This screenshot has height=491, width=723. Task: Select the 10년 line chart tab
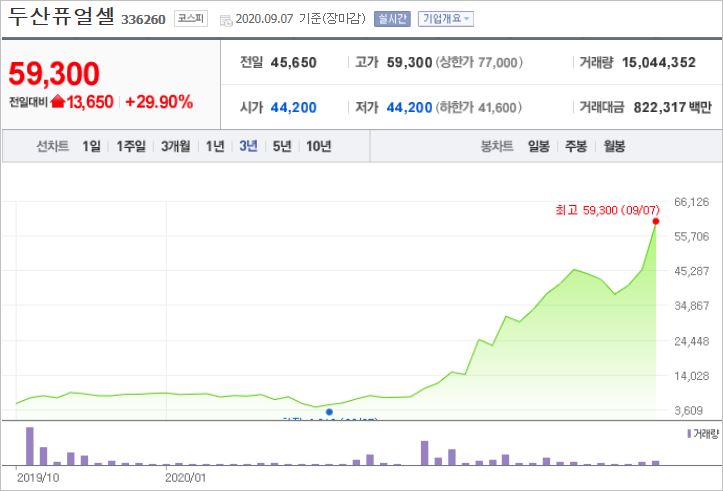tap(319, 146)
